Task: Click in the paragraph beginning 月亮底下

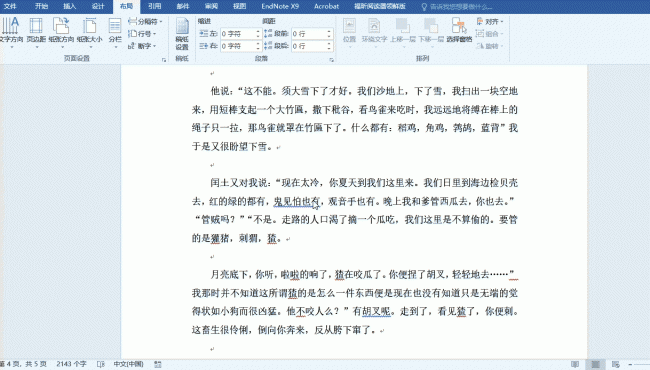Action: 355,302
